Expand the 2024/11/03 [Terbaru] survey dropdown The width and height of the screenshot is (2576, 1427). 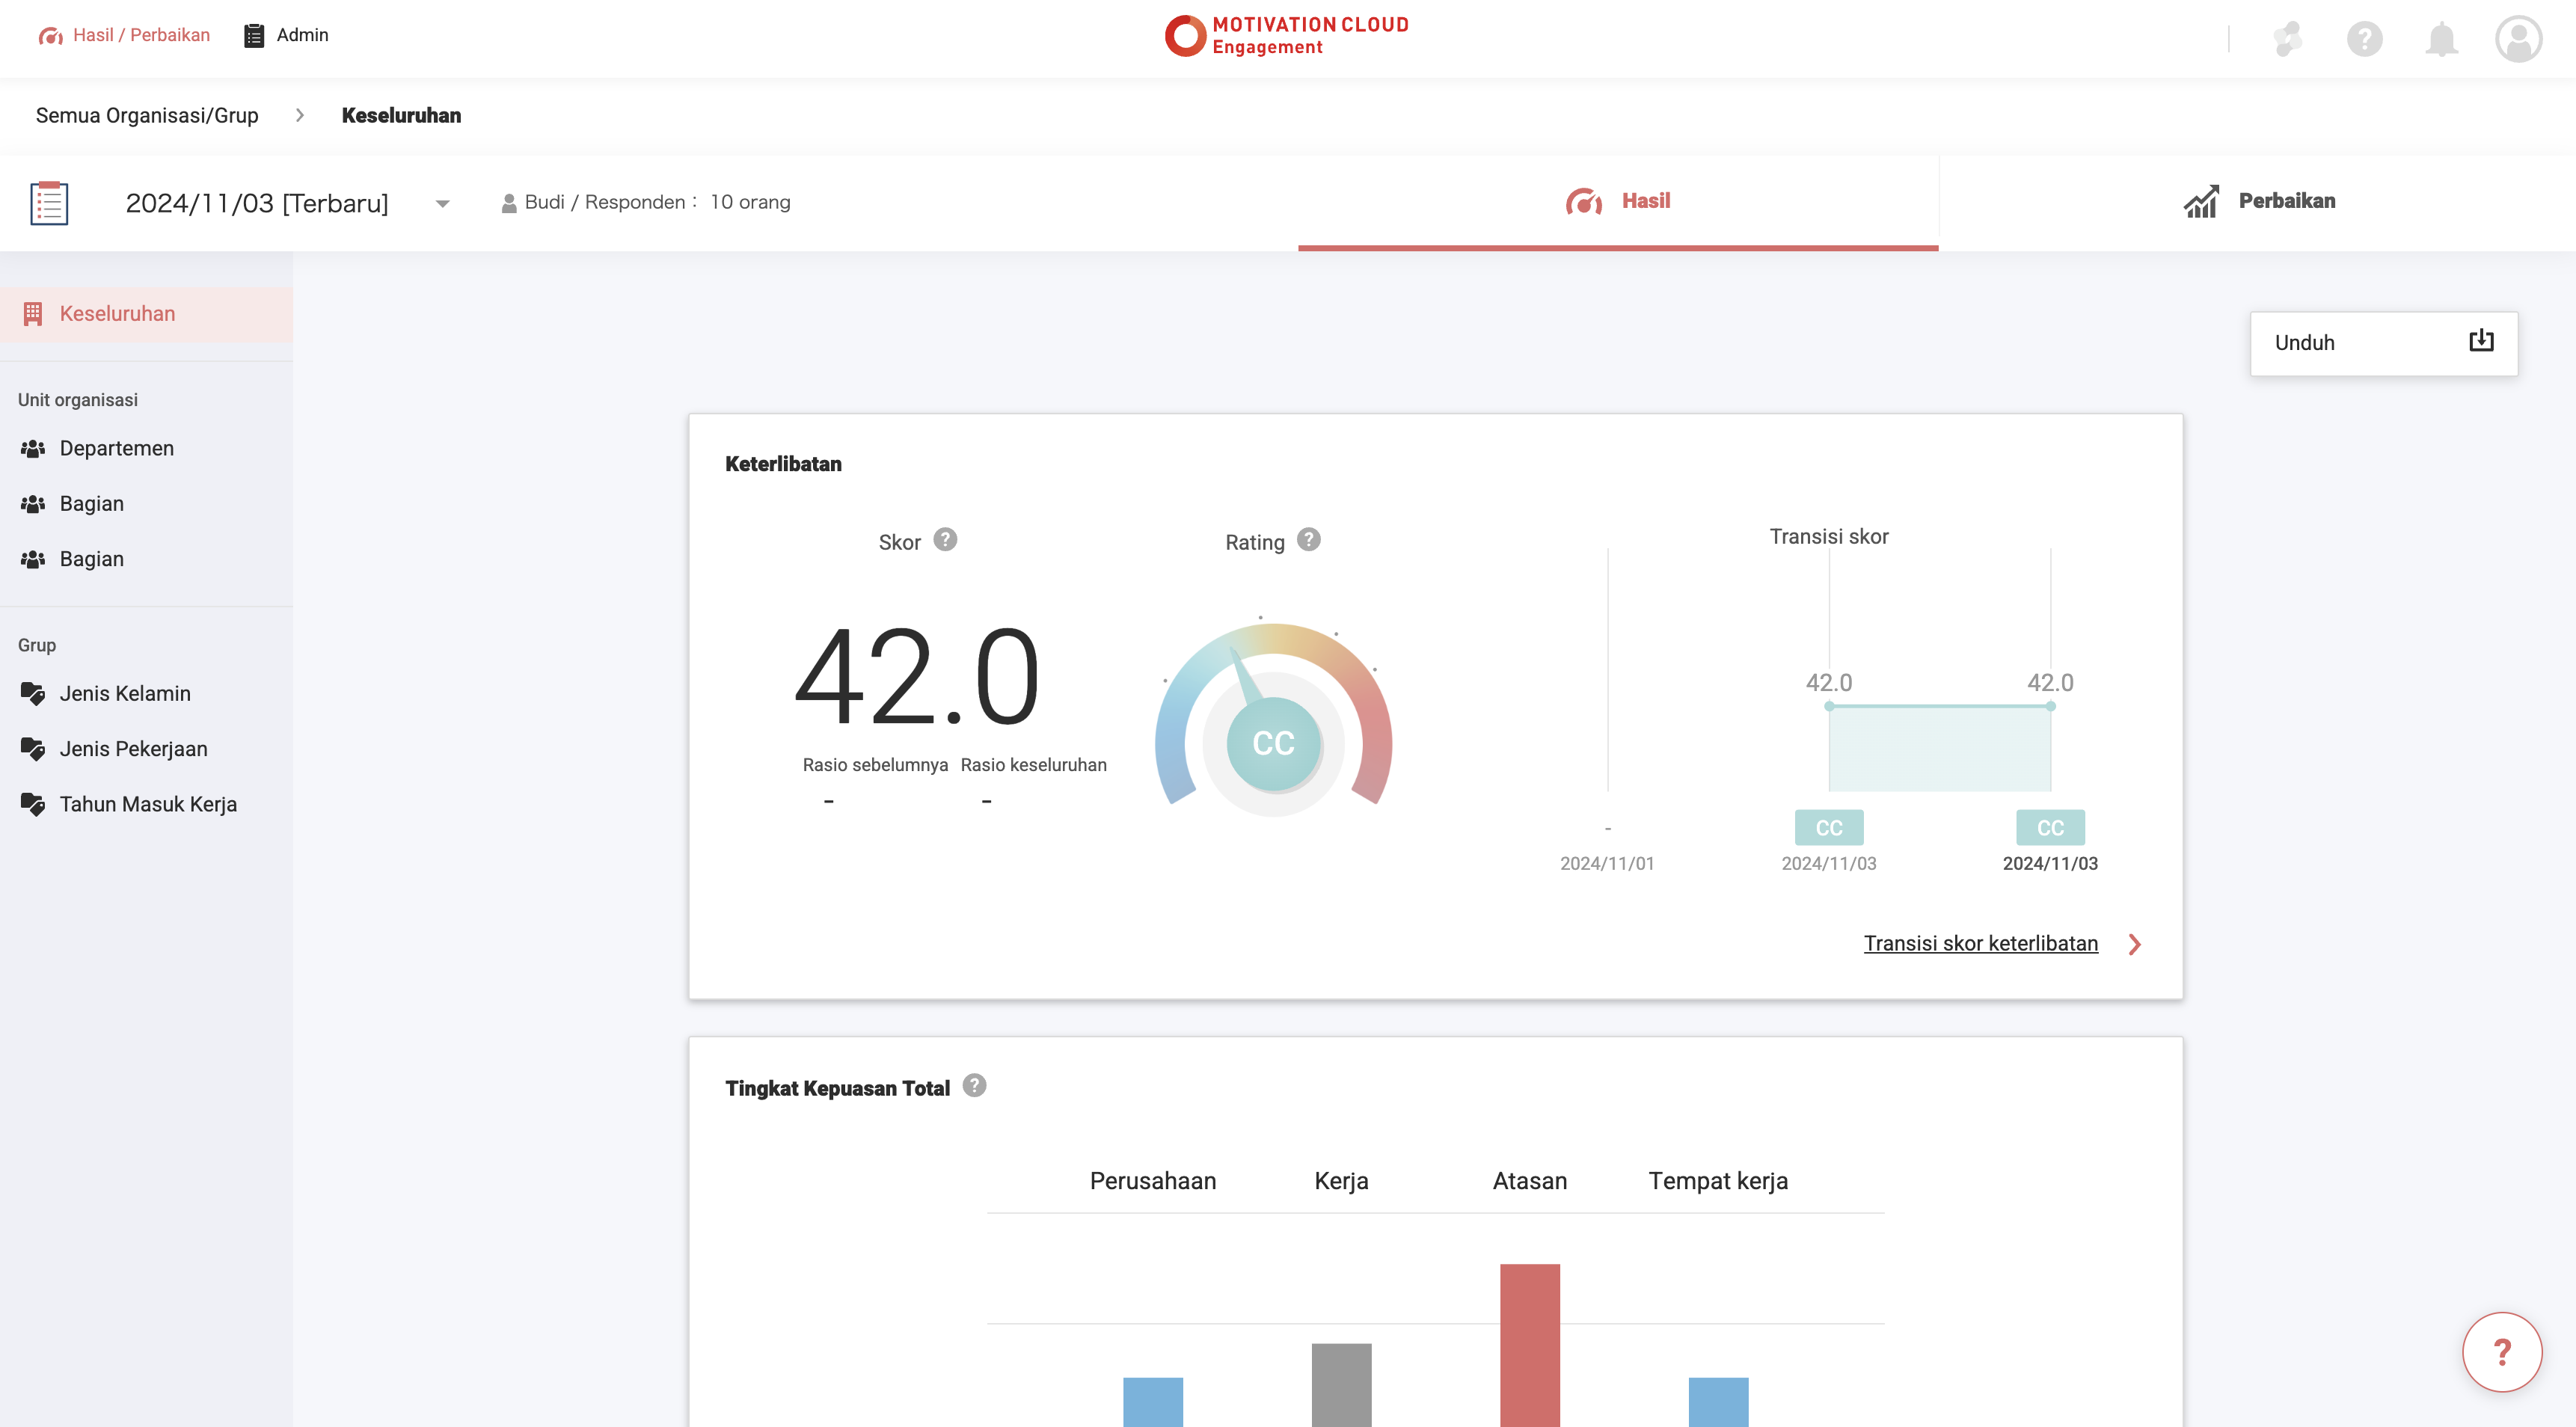pos(442,203)
